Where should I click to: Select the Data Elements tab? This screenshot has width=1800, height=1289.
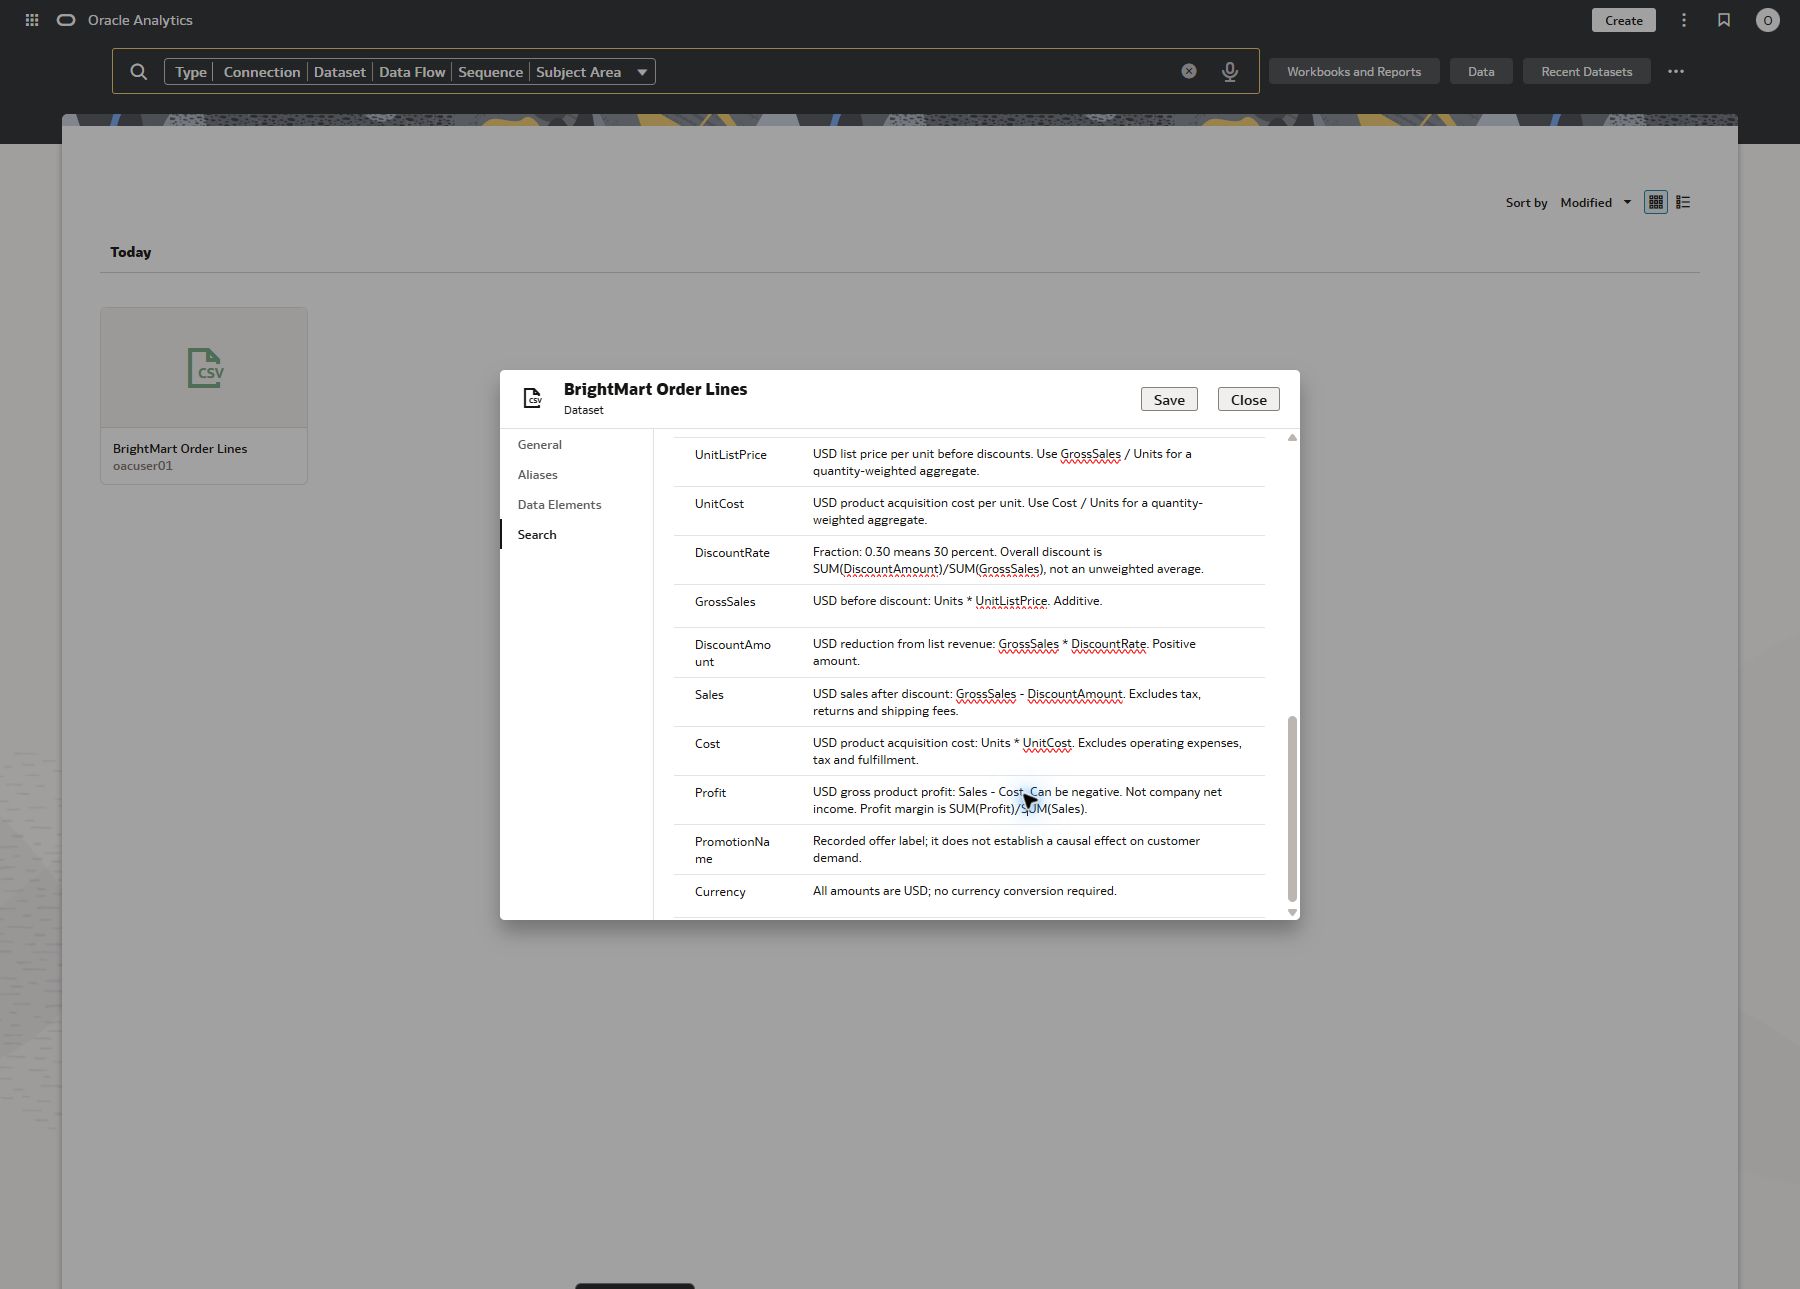[x=559, y=505]
